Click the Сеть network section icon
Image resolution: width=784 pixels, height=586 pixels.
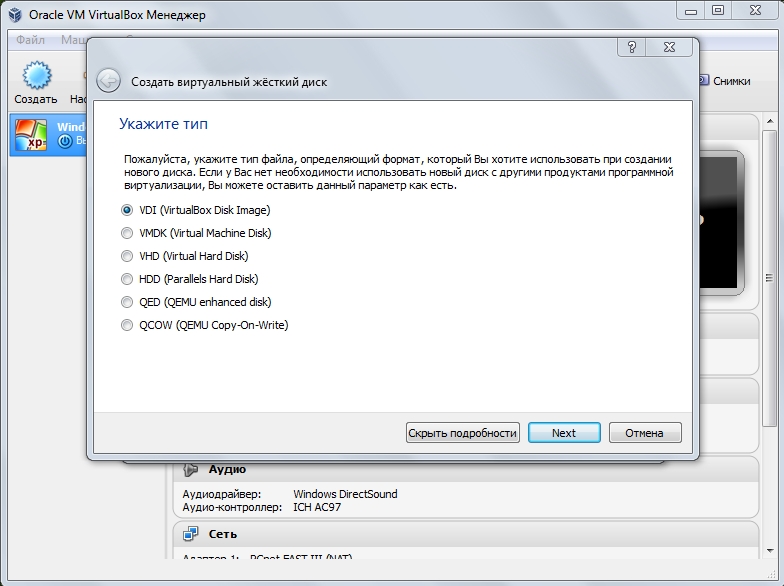190,534
